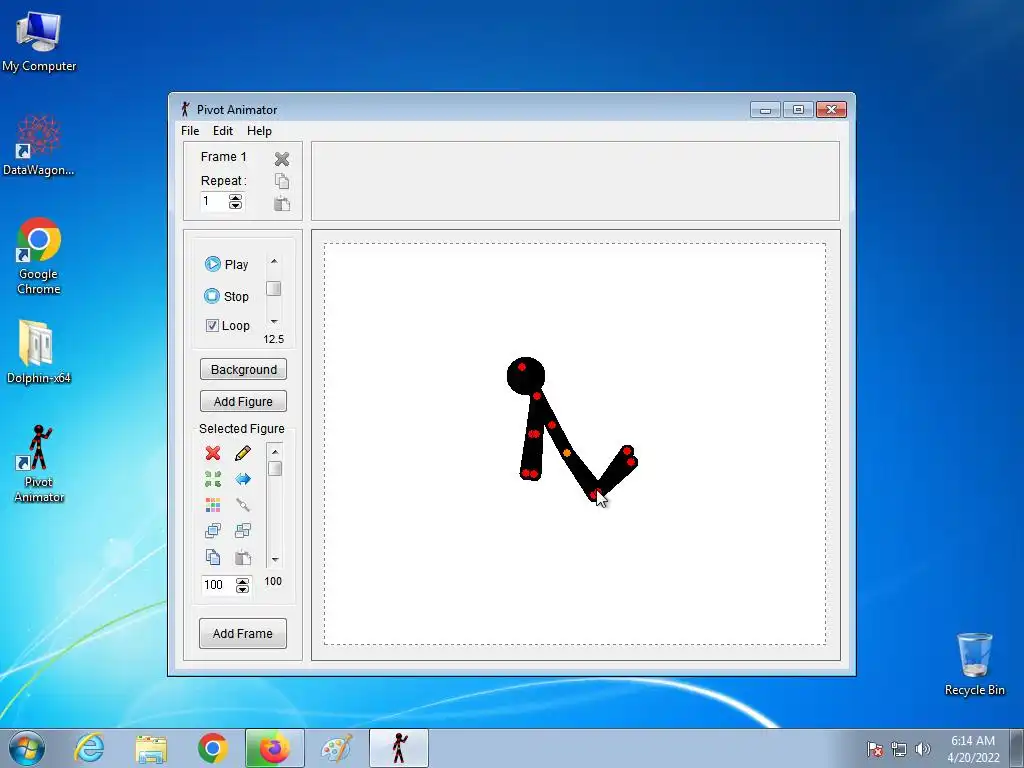Click the speed scrollbar down arrow
This screenshot has width=1024, height=768.
click(x=274, y=321)
